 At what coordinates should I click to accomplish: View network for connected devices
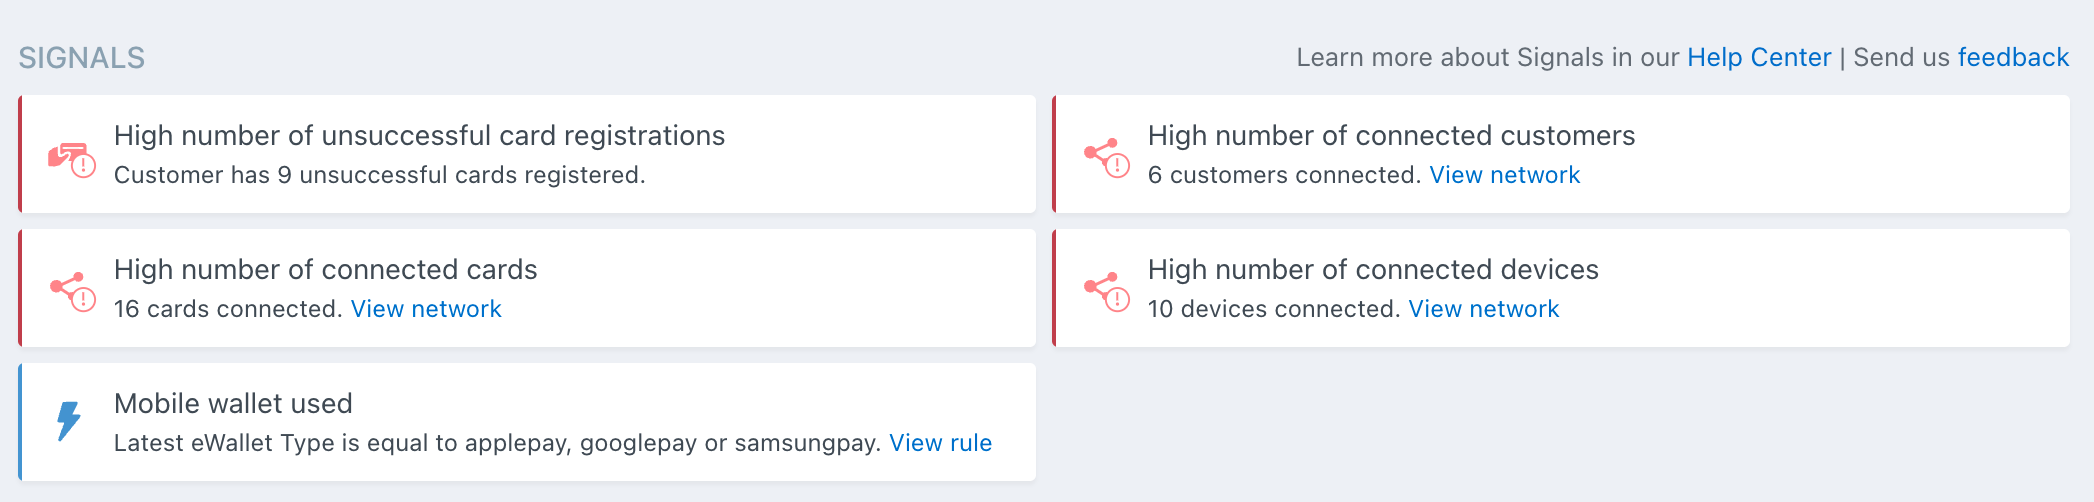1483,309
